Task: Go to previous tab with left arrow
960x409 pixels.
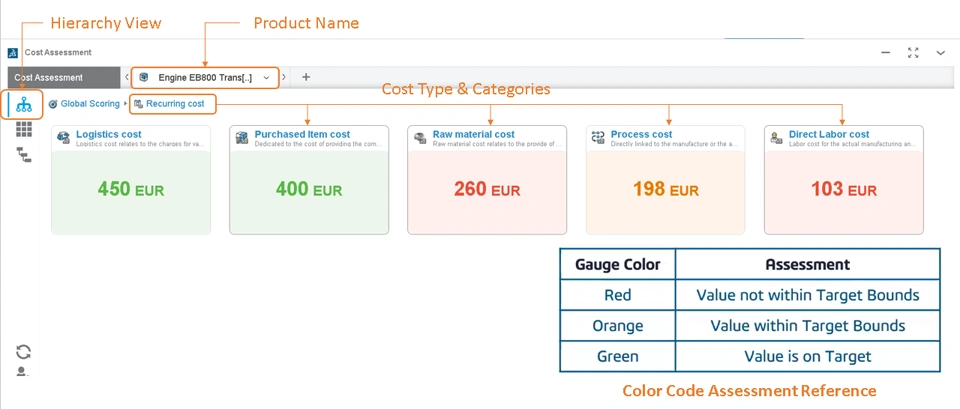Action: click(x=126, y=78)
